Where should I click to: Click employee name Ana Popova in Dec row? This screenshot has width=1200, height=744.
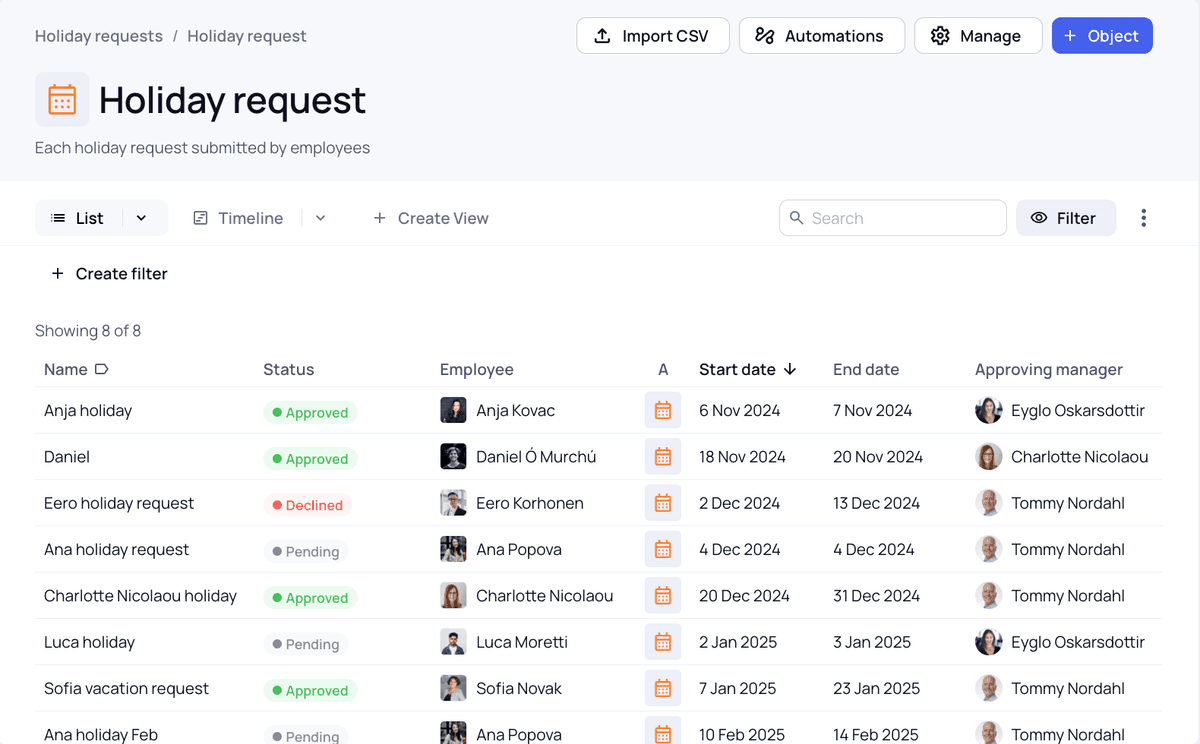519,549
